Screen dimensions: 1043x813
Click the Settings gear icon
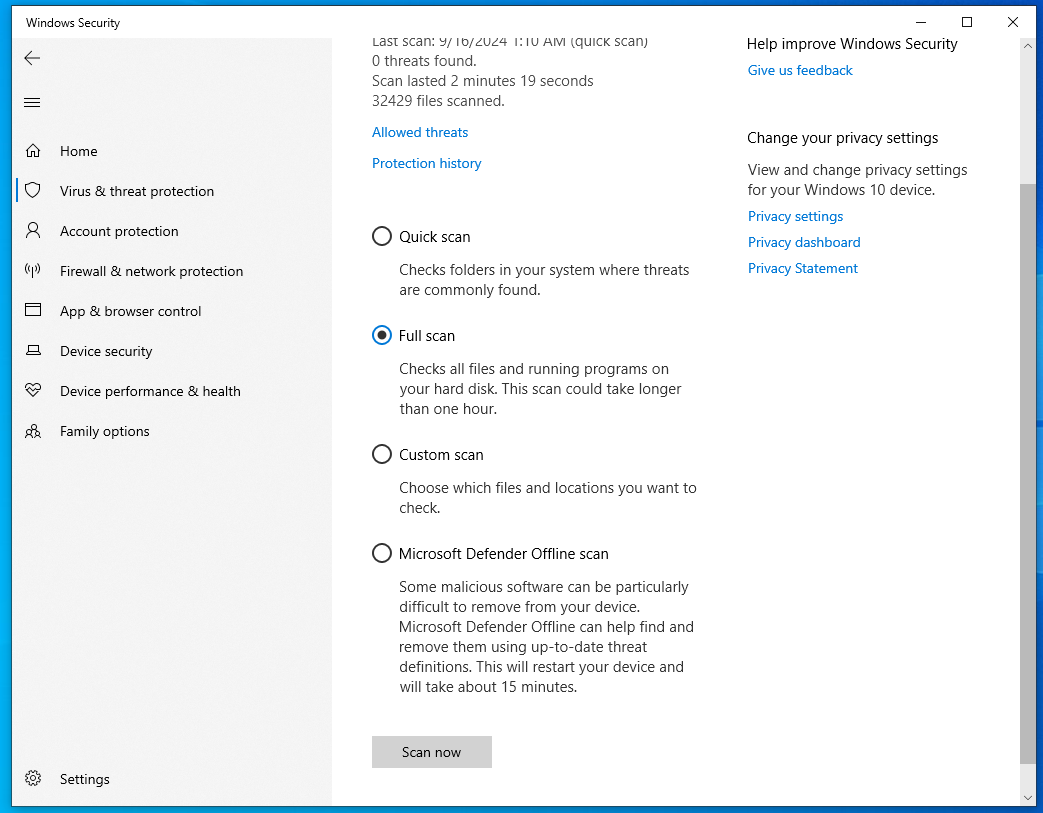[33, 778]
